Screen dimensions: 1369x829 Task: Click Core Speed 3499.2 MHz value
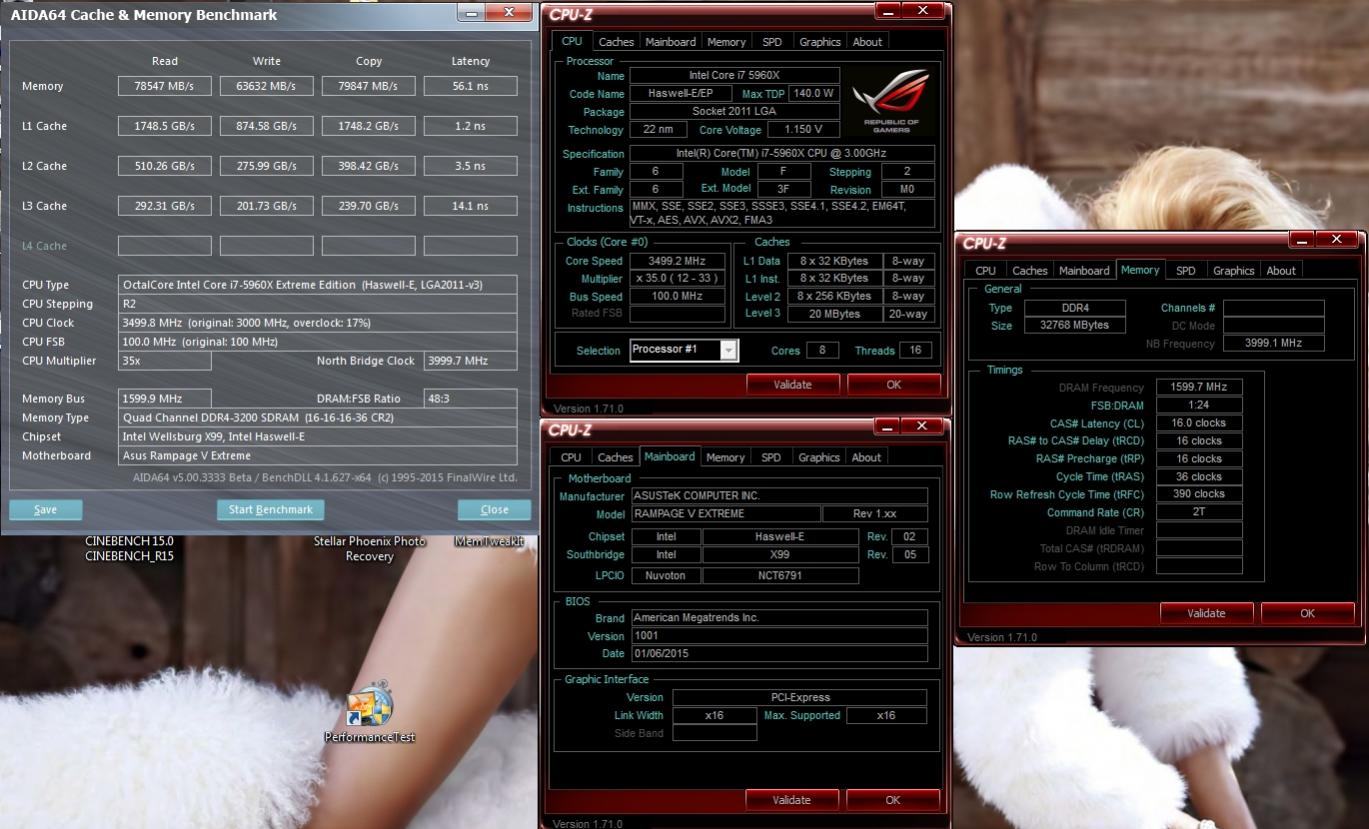677,261
